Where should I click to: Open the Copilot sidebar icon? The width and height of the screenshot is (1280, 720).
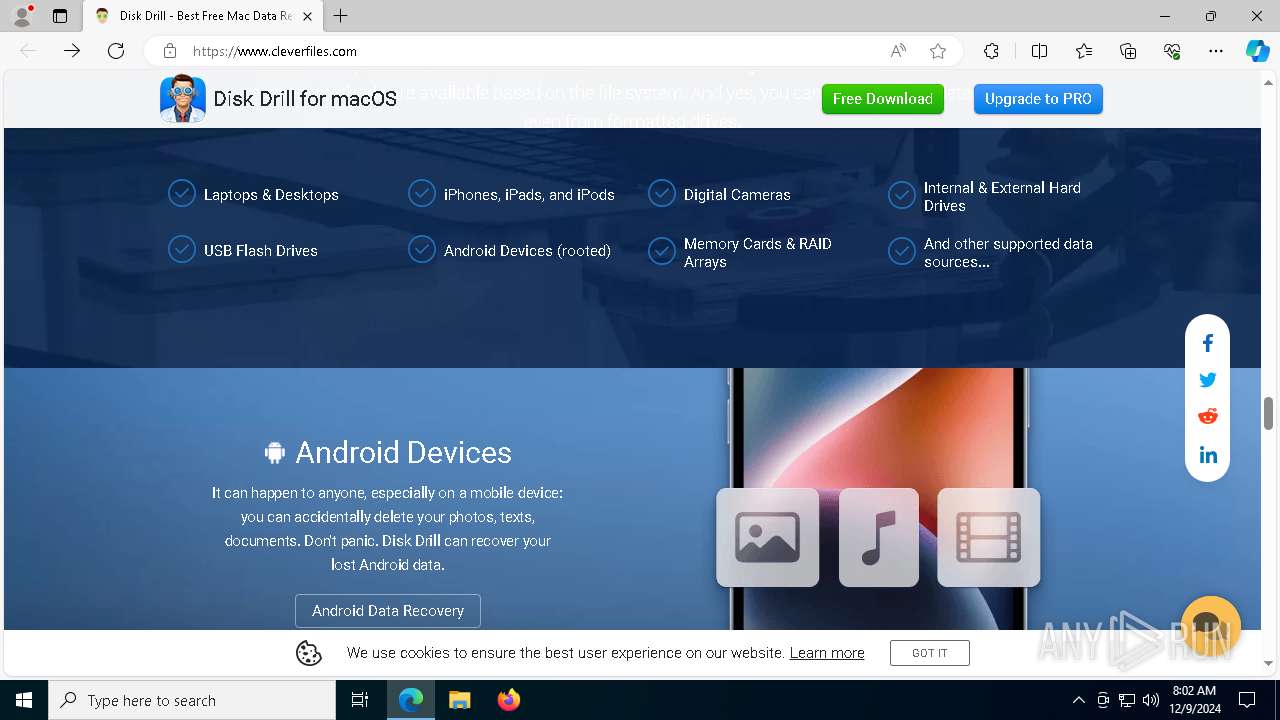(1258, 51)
